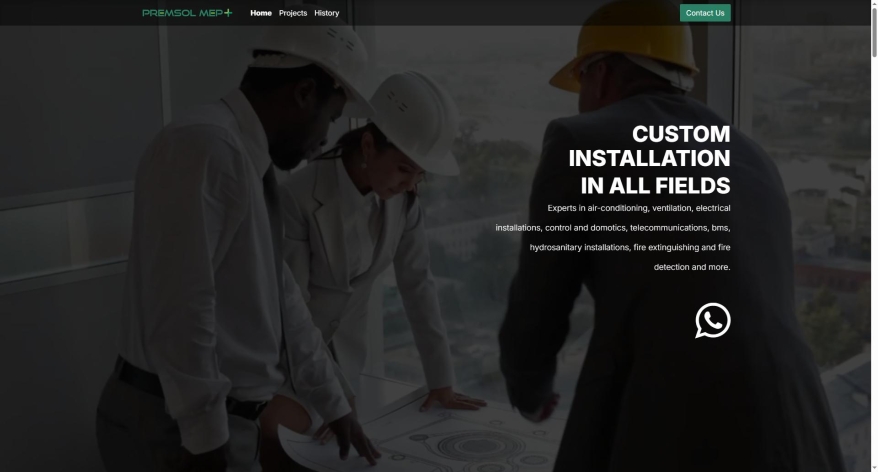Click the yellow hard hat in the photo
878x472 pixels.
click(x=625, y=44)
